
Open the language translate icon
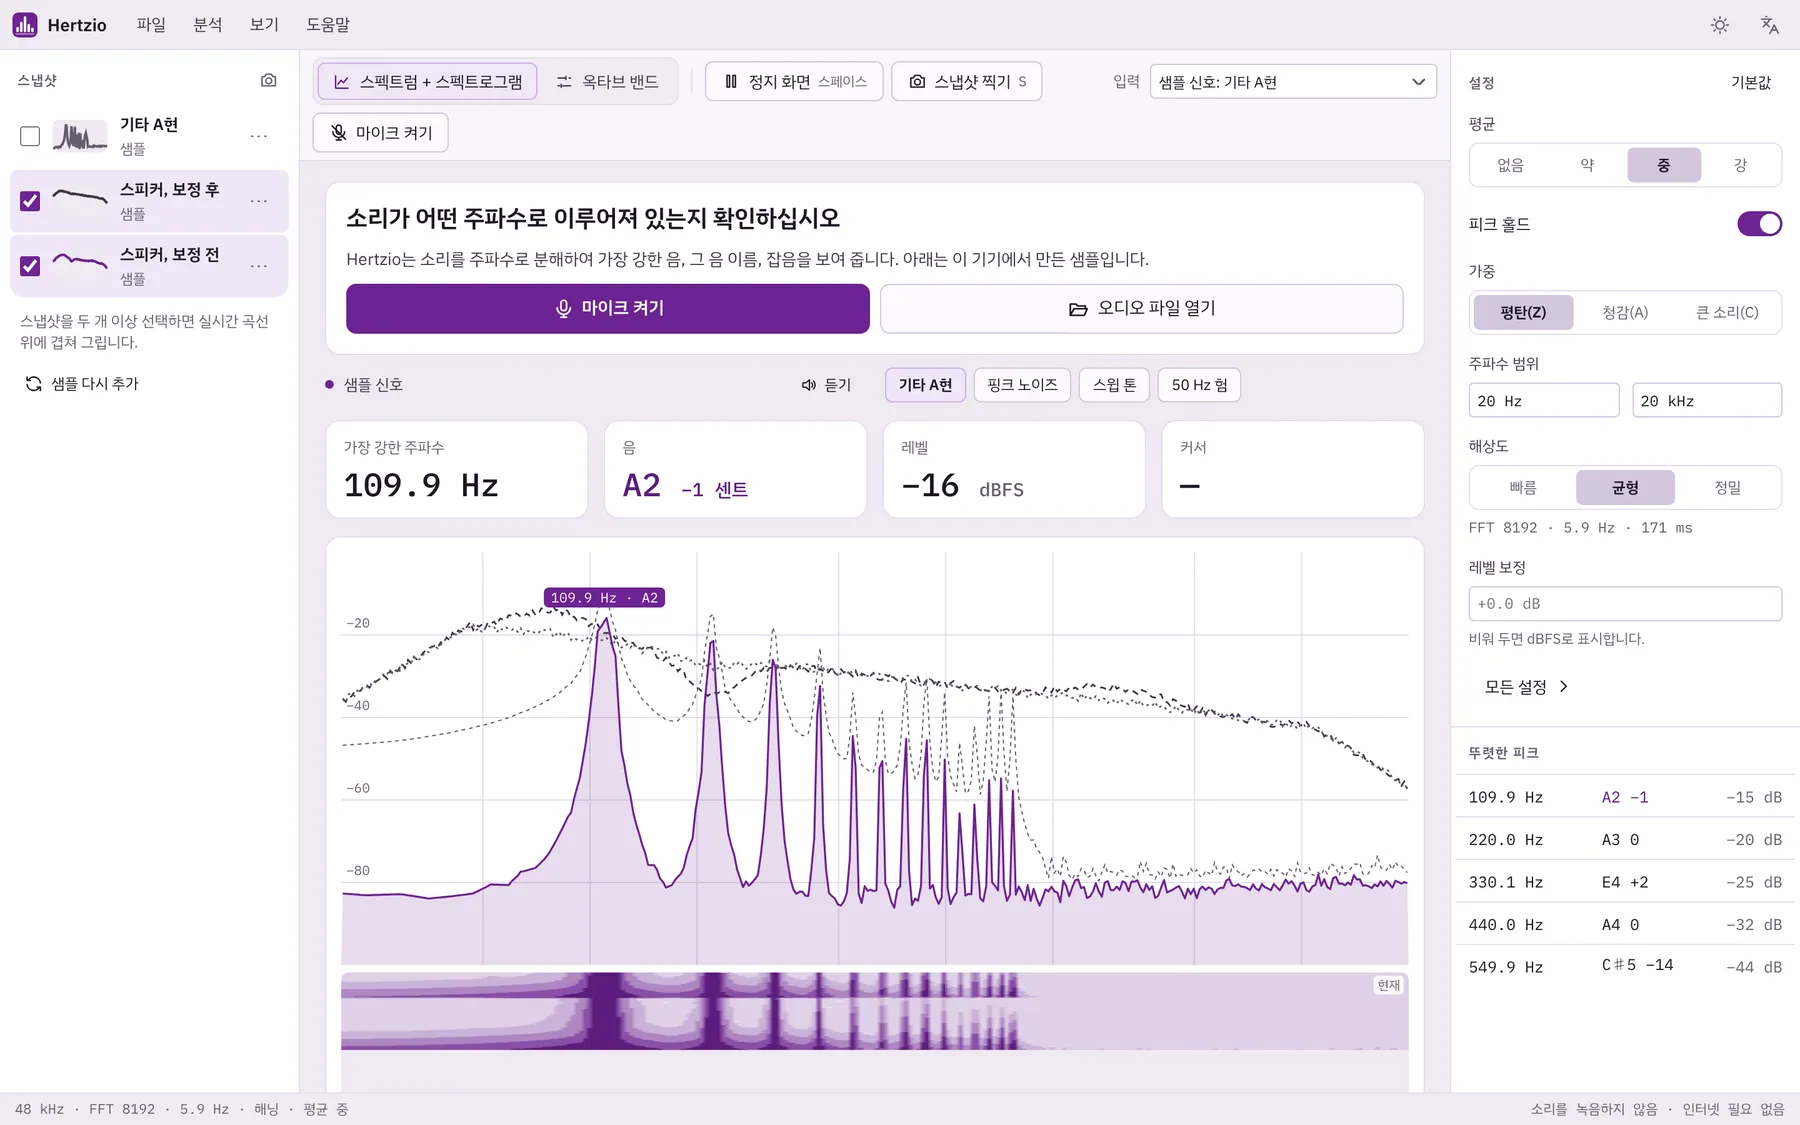(x=1769, y=25)
